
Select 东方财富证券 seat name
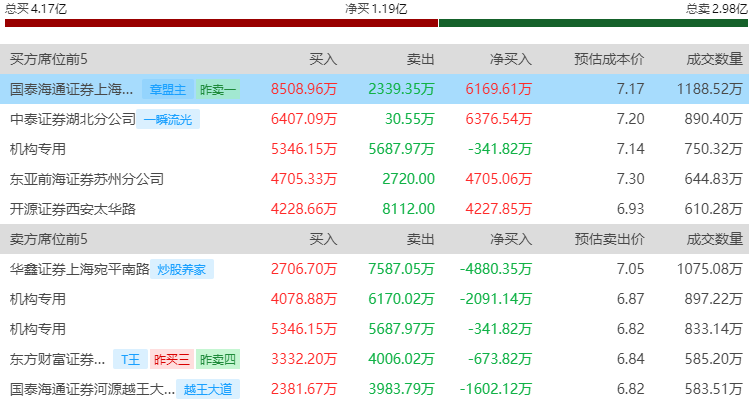[57, 359]
